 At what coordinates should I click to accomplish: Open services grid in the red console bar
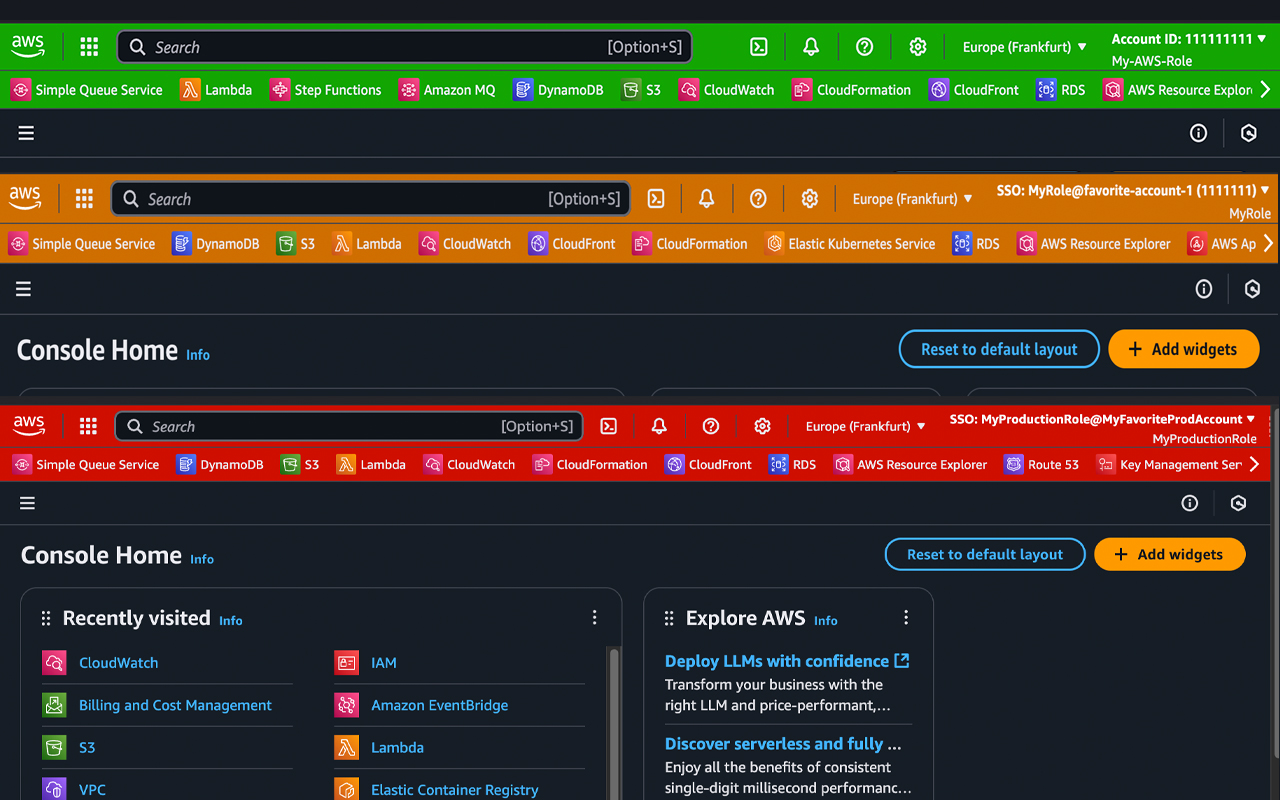pyautogui.click(x=88, y=426)
